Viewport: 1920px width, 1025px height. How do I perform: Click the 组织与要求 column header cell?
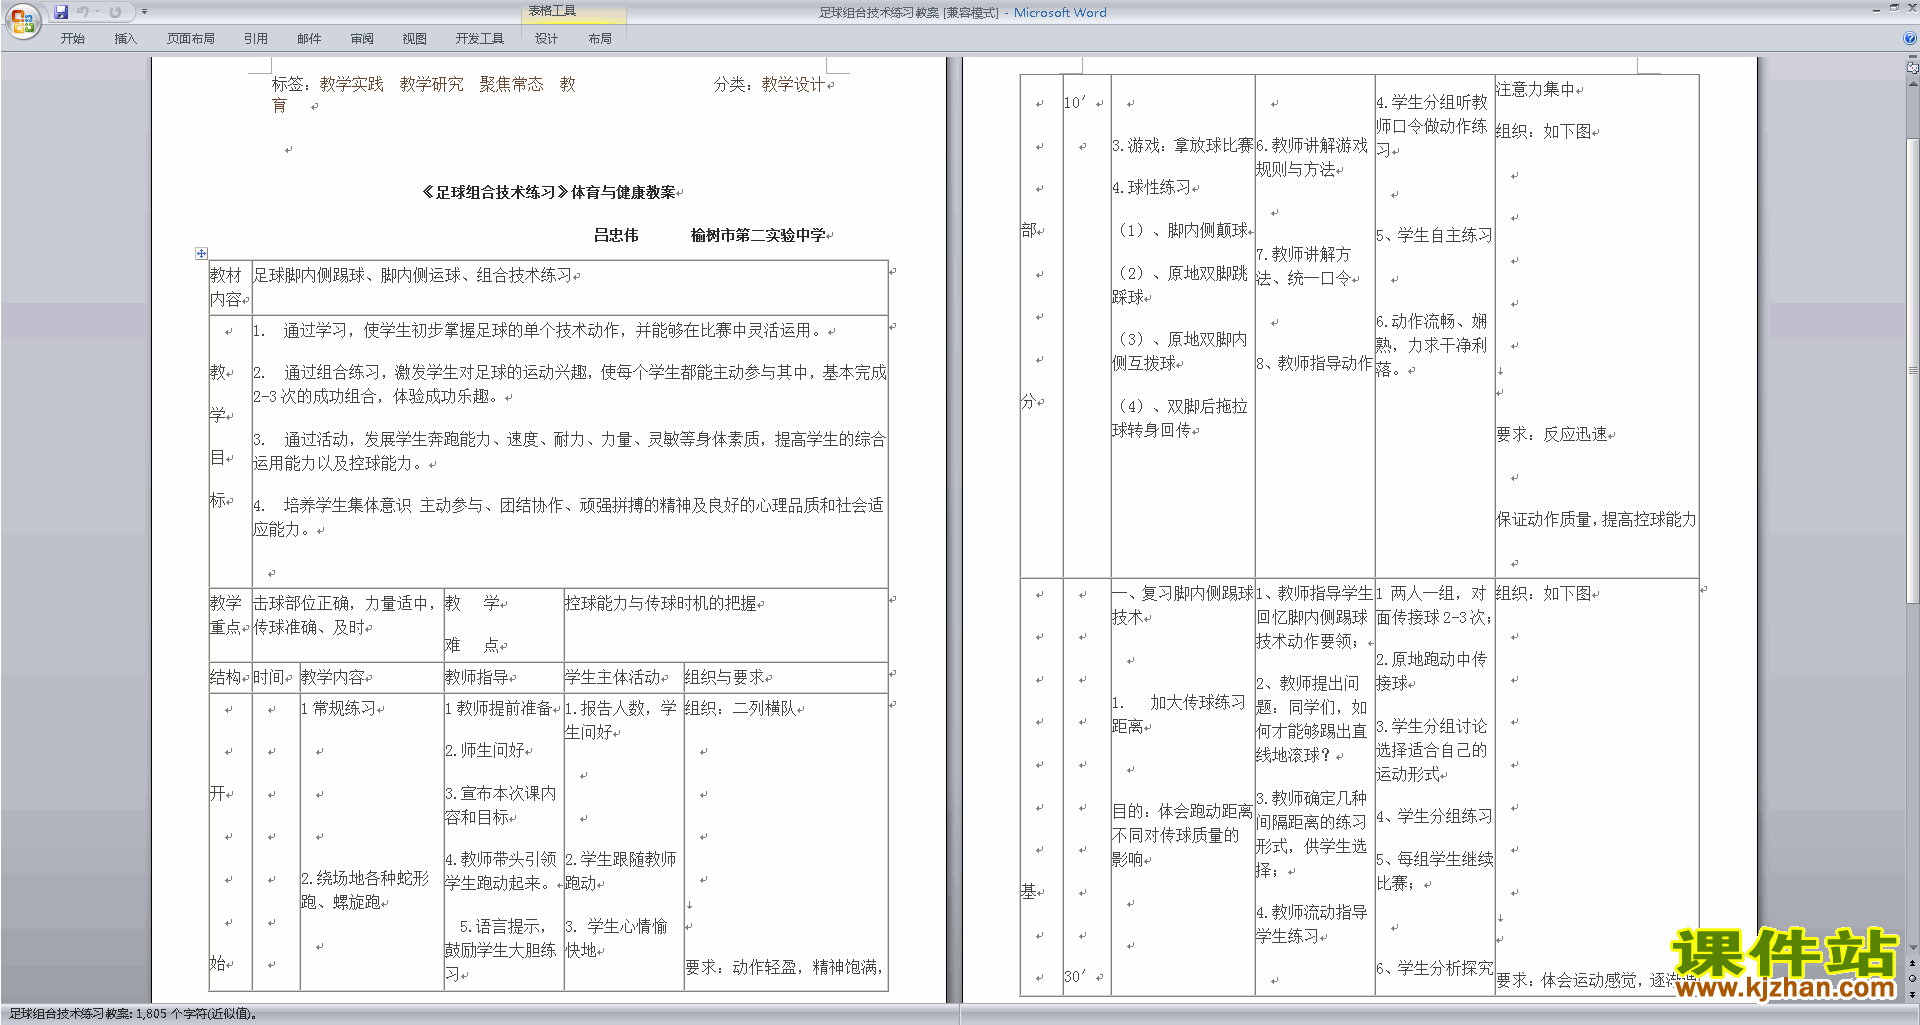[x=785, y=677]
